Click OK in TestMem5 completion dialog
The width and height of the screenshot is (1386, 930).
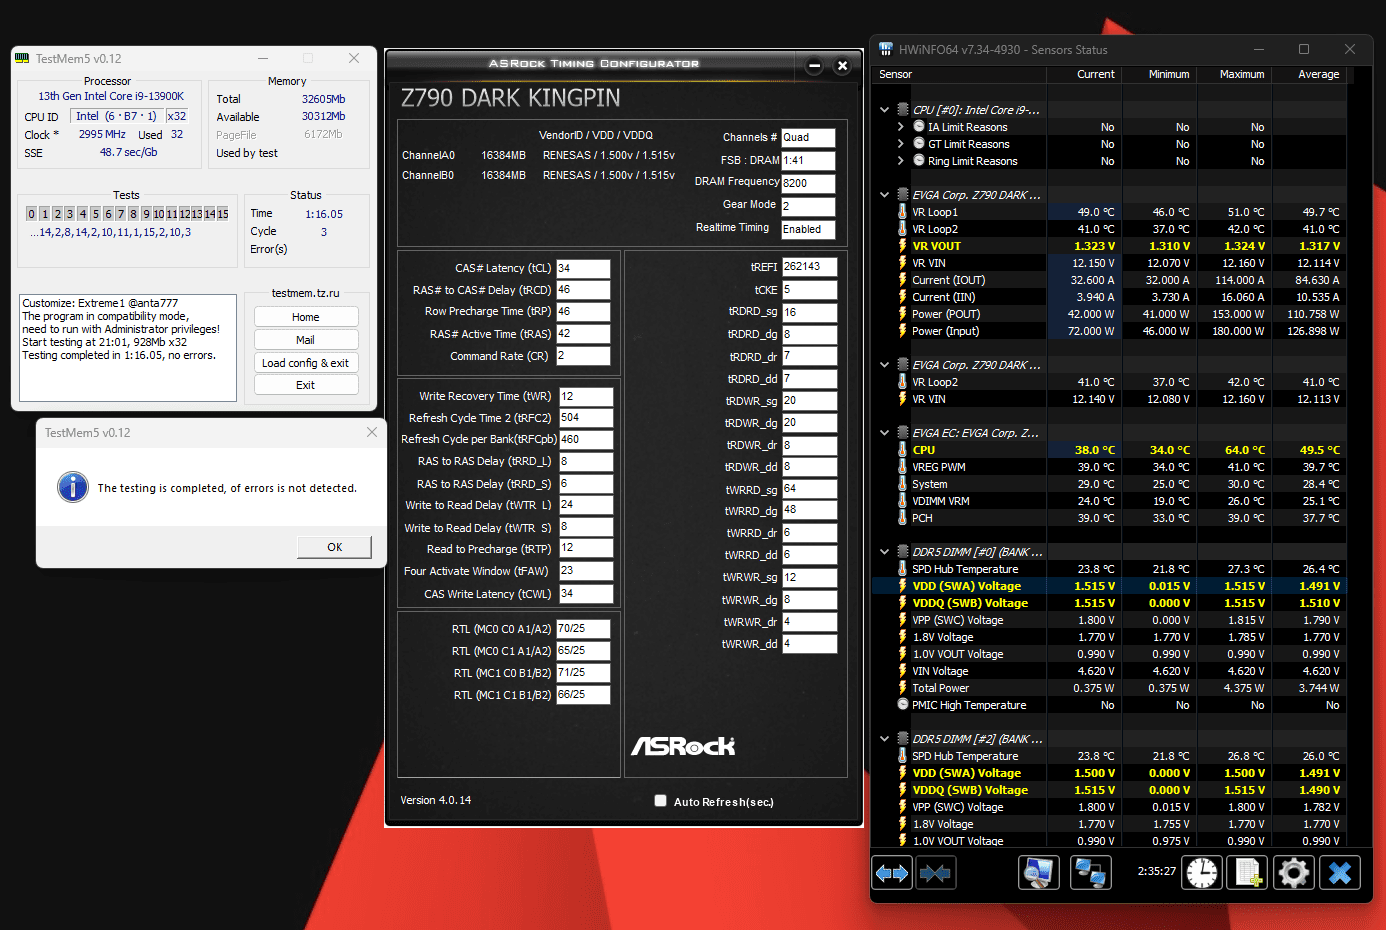(x=334, y=547)
